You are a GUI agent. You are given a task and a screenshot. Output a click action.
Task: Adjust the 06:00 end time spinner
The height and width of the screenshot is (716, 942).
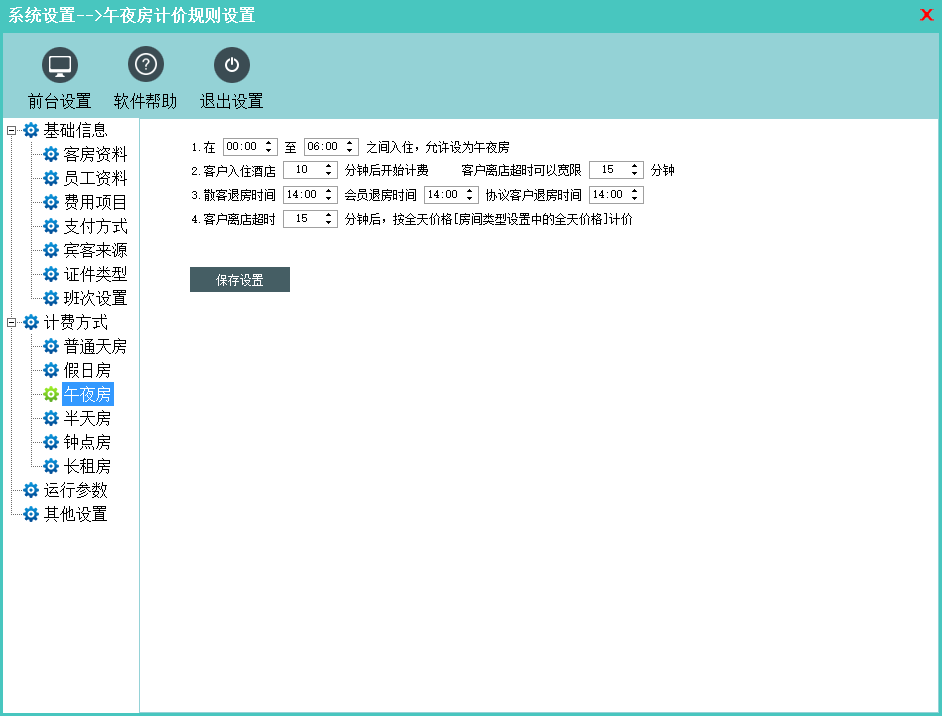point(350,147)
